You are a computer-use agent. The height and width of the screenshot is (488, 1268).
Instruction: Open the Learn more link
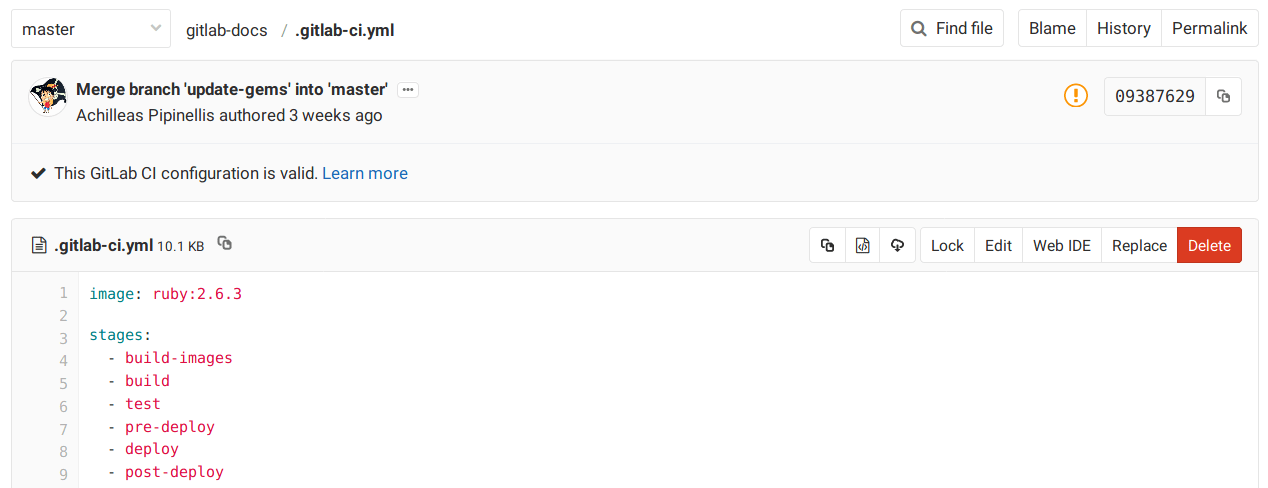(x=365, y=173)
